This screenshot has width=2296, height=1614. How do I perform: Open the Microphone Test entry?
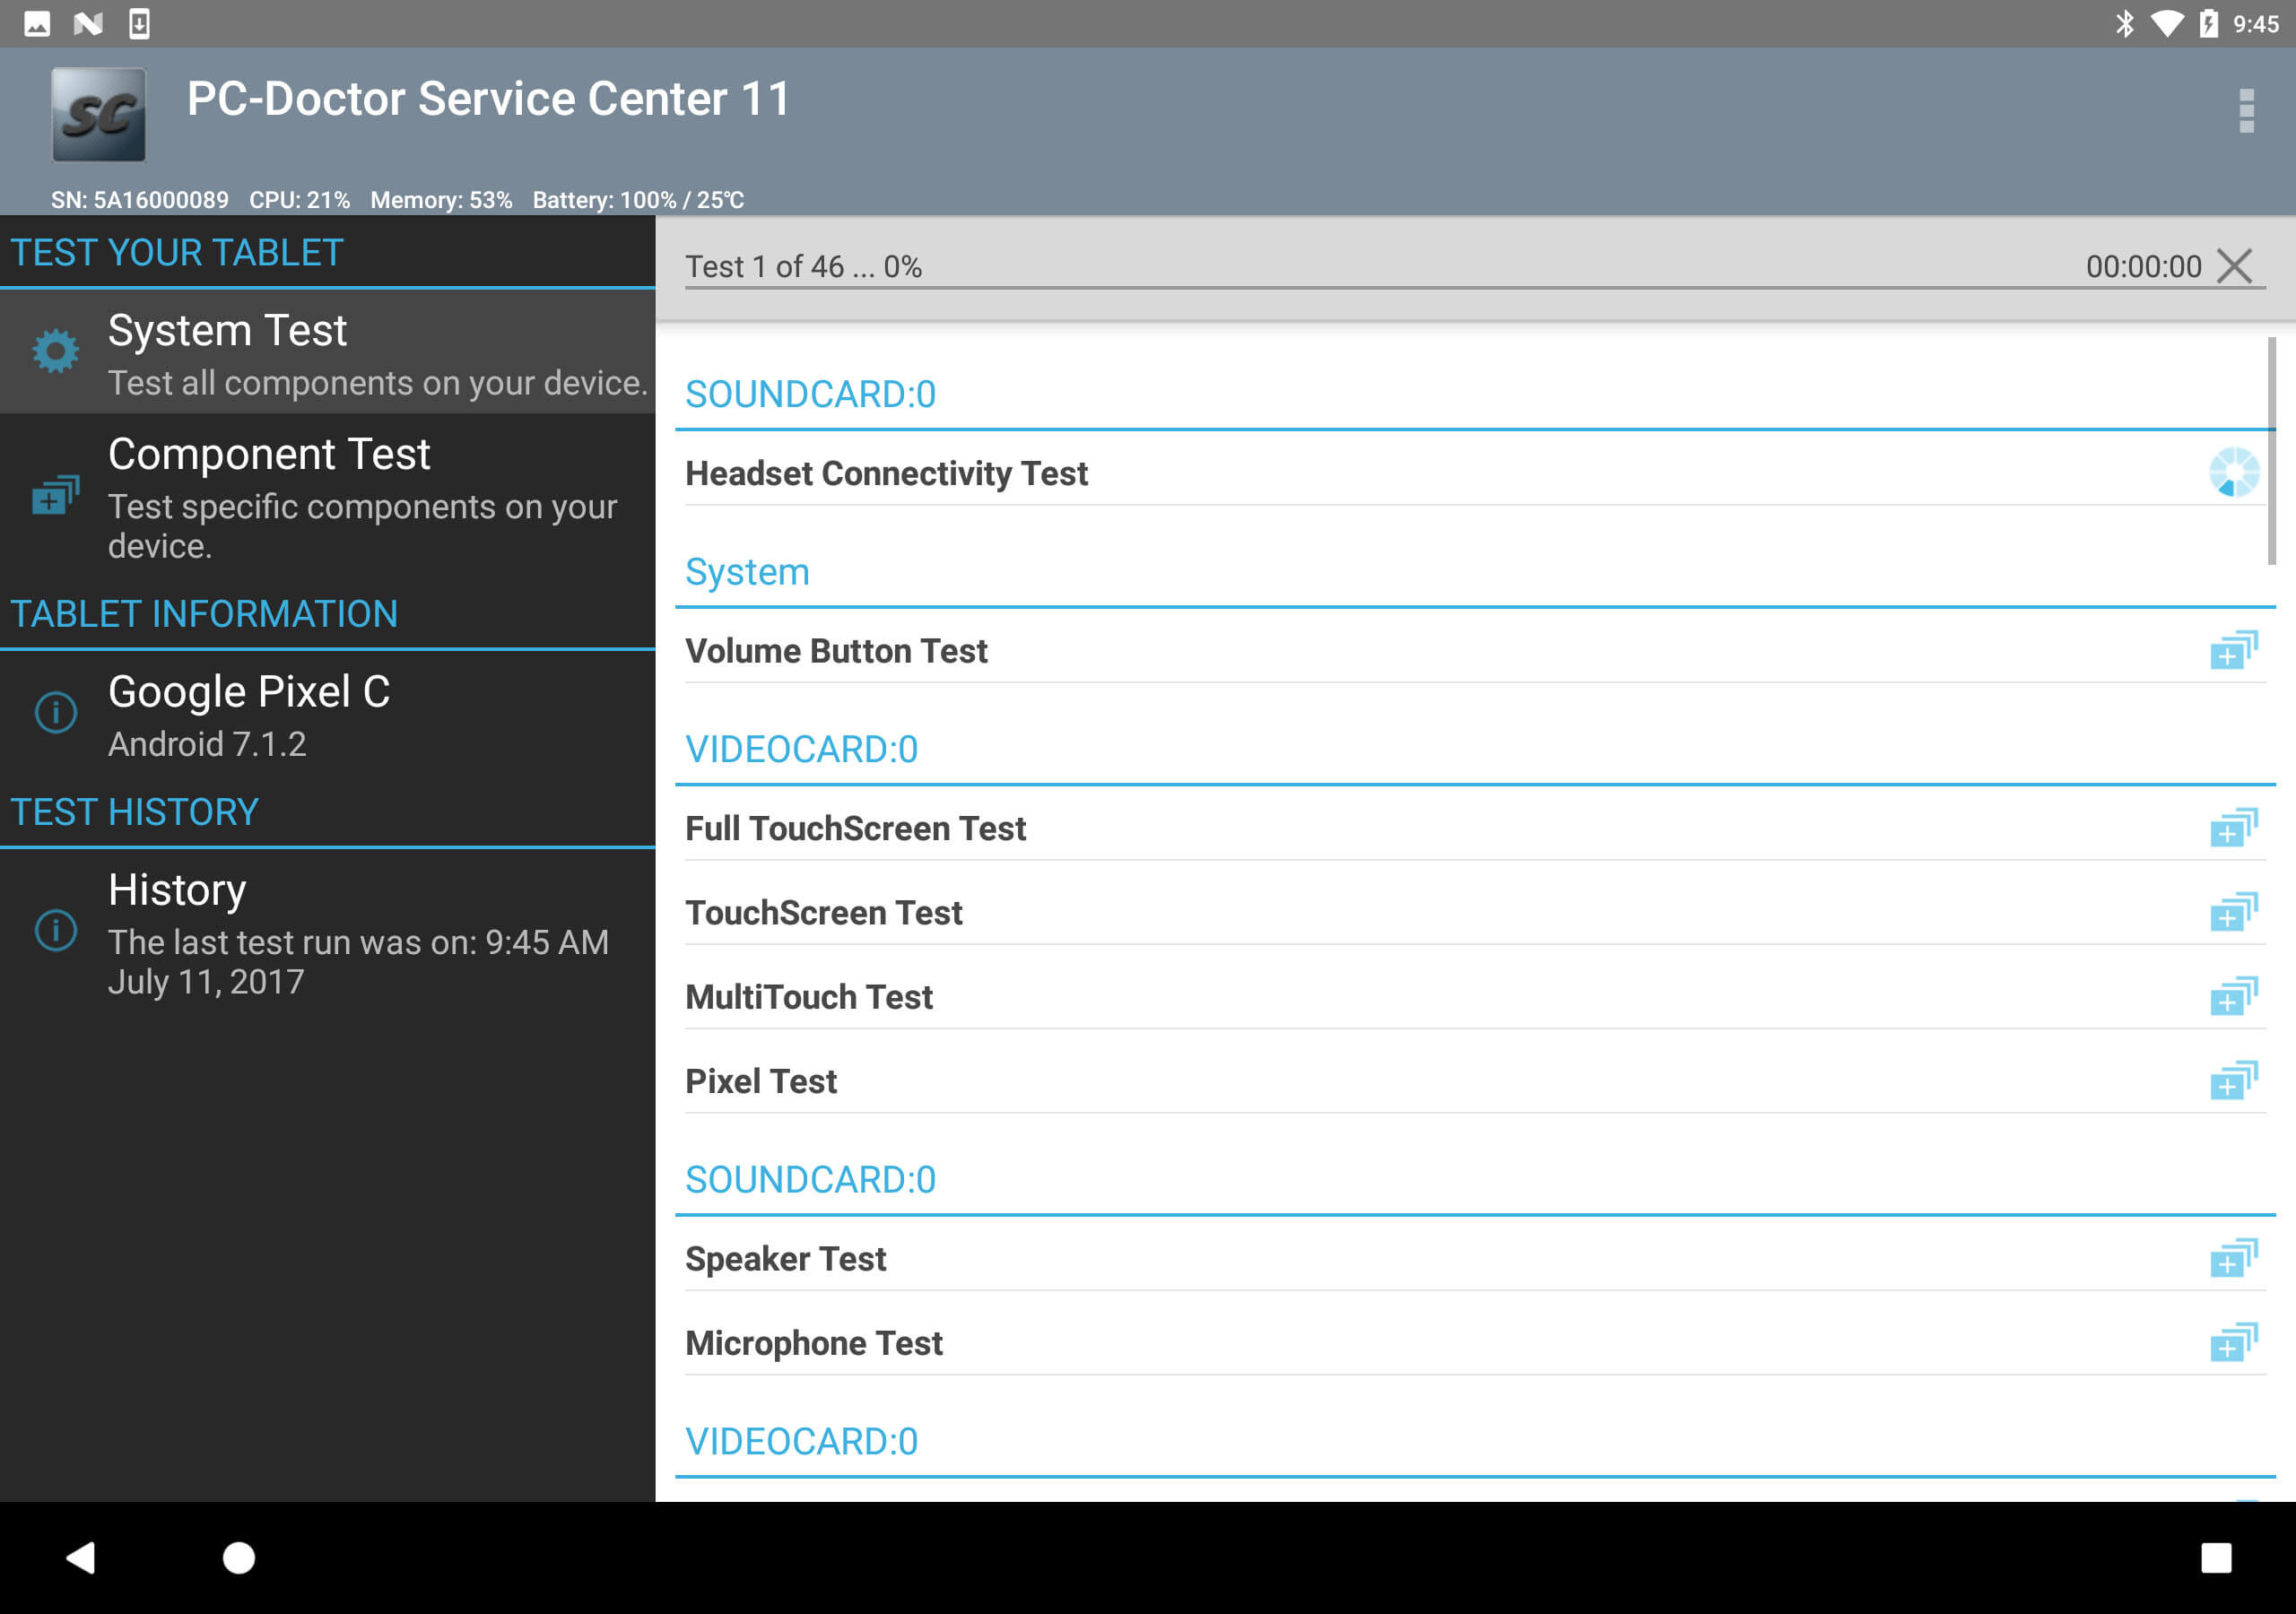(x=813, y=1343)
